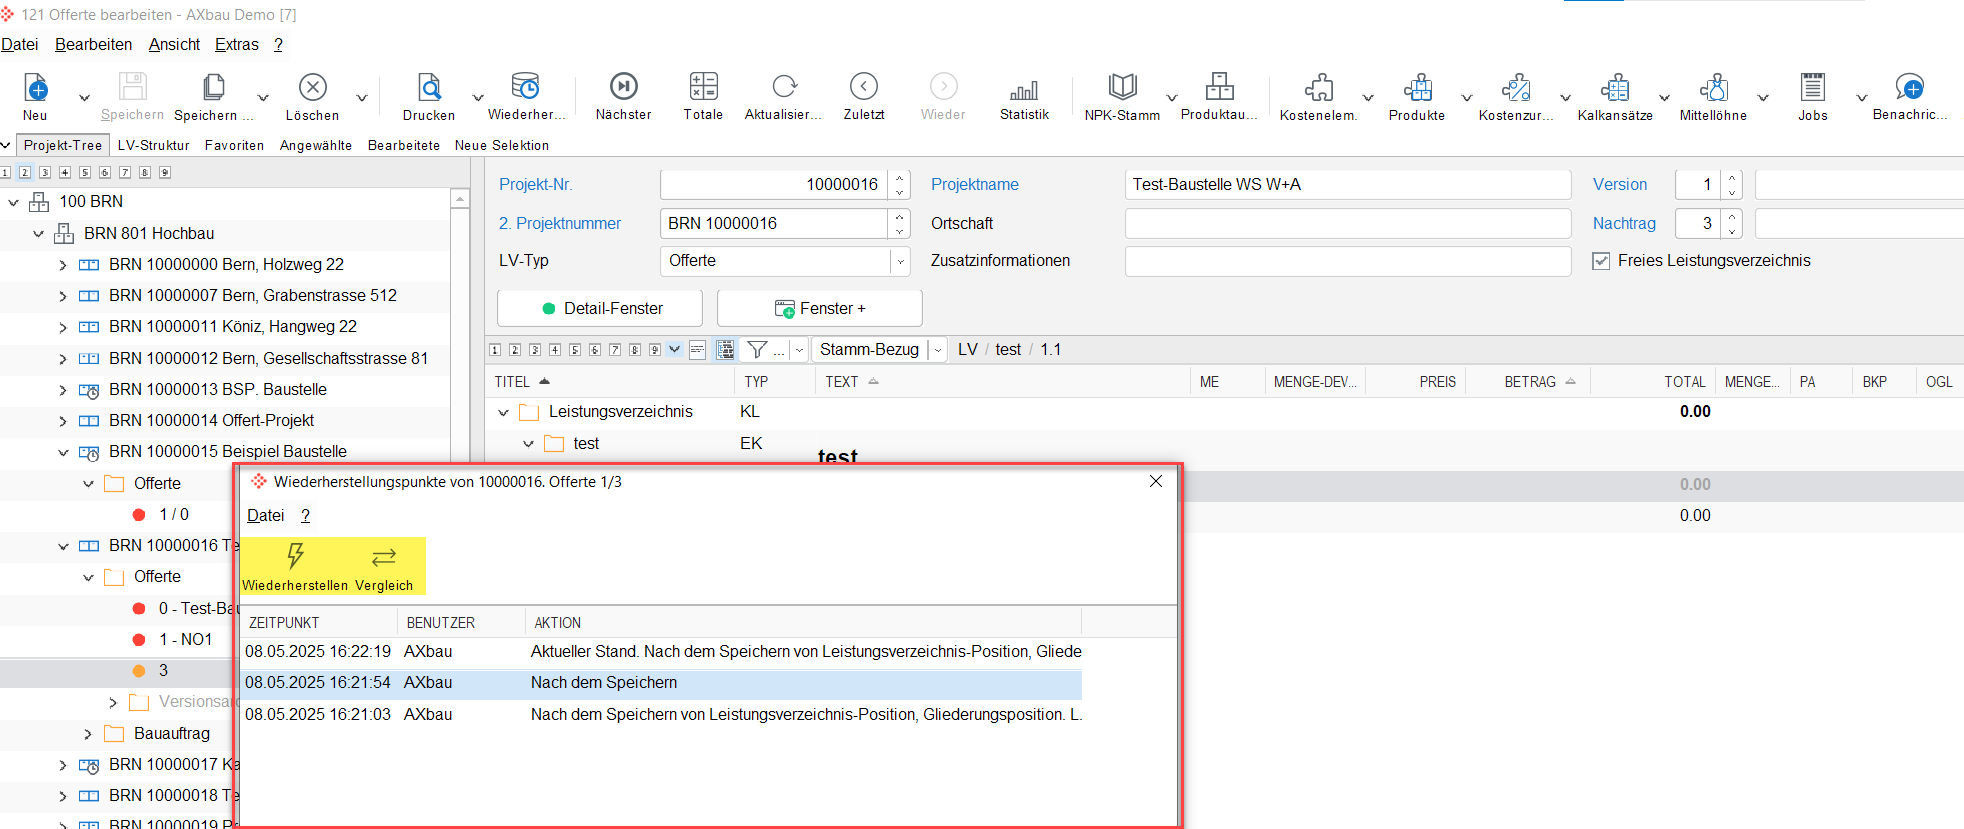Open the Jobs list icon

click(x=1813, y=88)
